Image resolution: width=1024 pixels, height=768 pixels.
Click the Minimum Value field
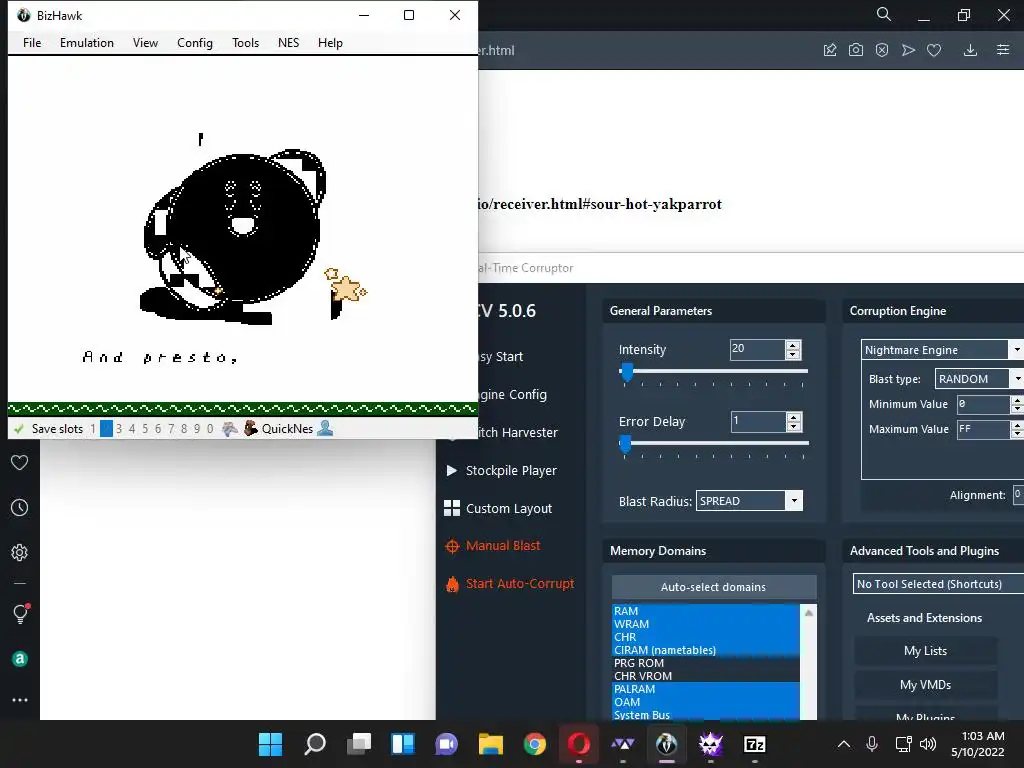point(983,404)
